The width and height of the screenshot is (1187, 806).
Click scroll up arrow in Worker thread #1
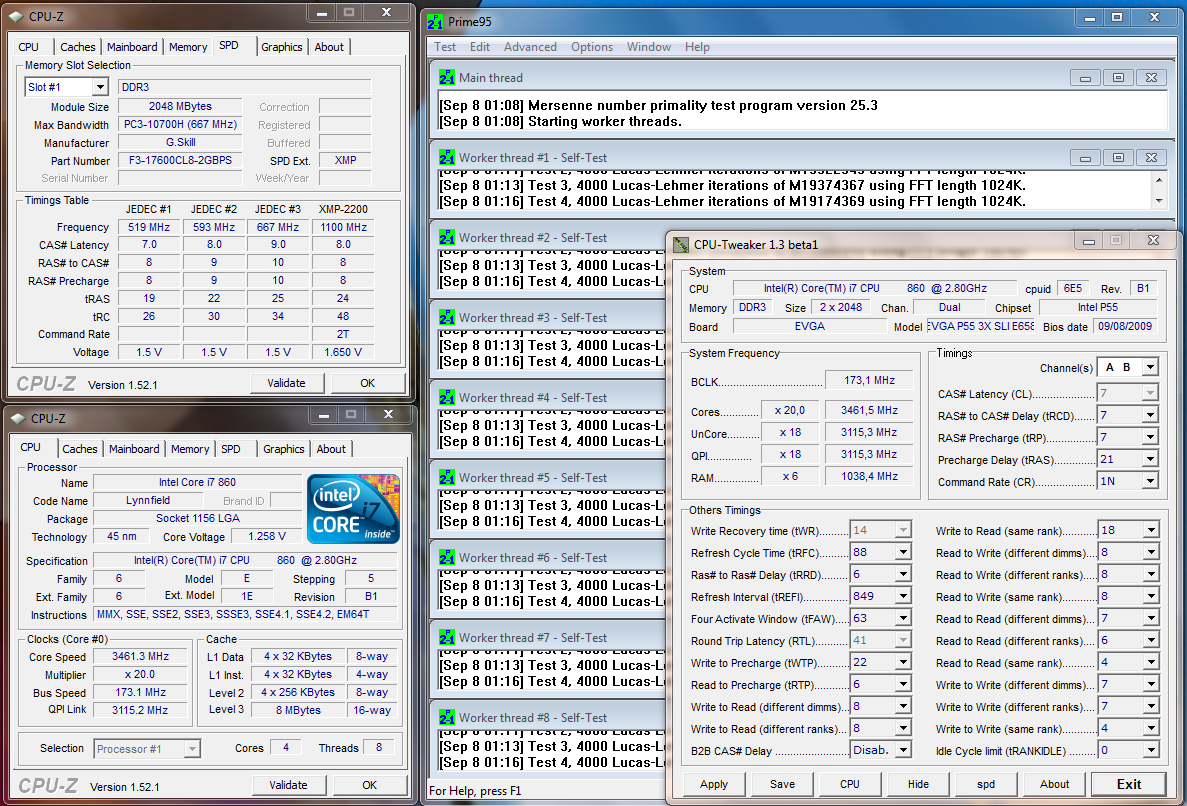point(1159,180)
